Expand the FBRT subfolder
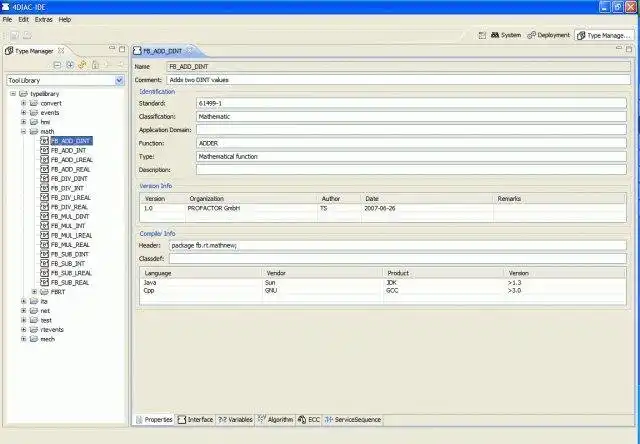The image size is (640, 444). pyautogui.click(x=34, y=292)
